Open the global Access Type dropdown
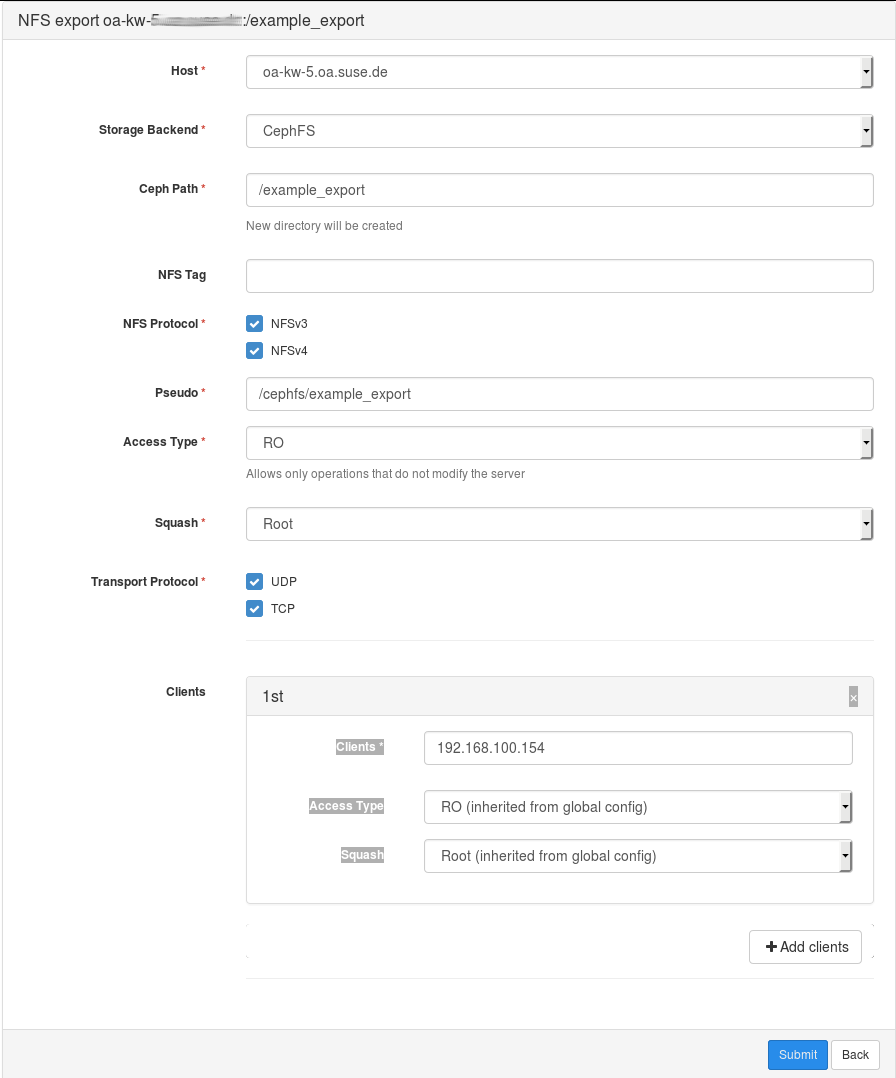896x1078 pixels. click(560, 443)
